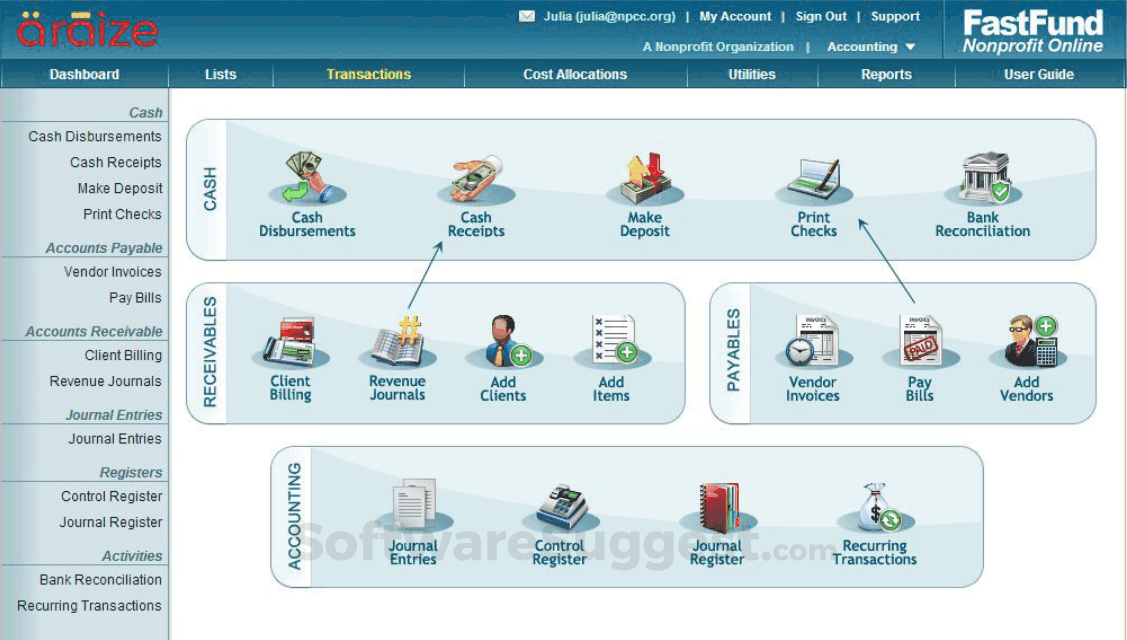Open the Cost Allocations menu
The image size is (1127, 640).
coord(575,74)
